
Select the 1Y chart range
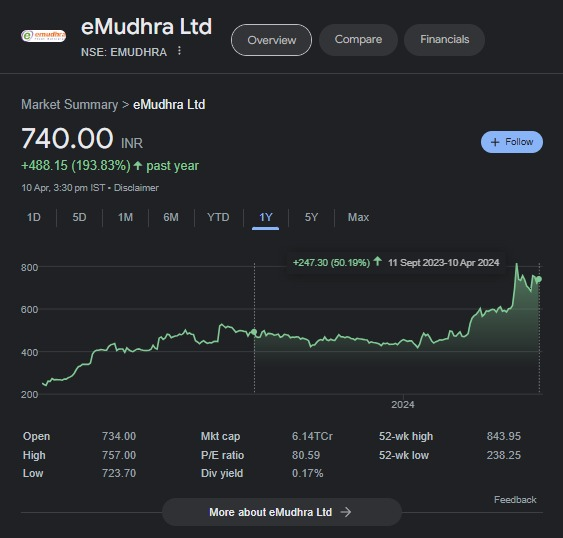266,218
